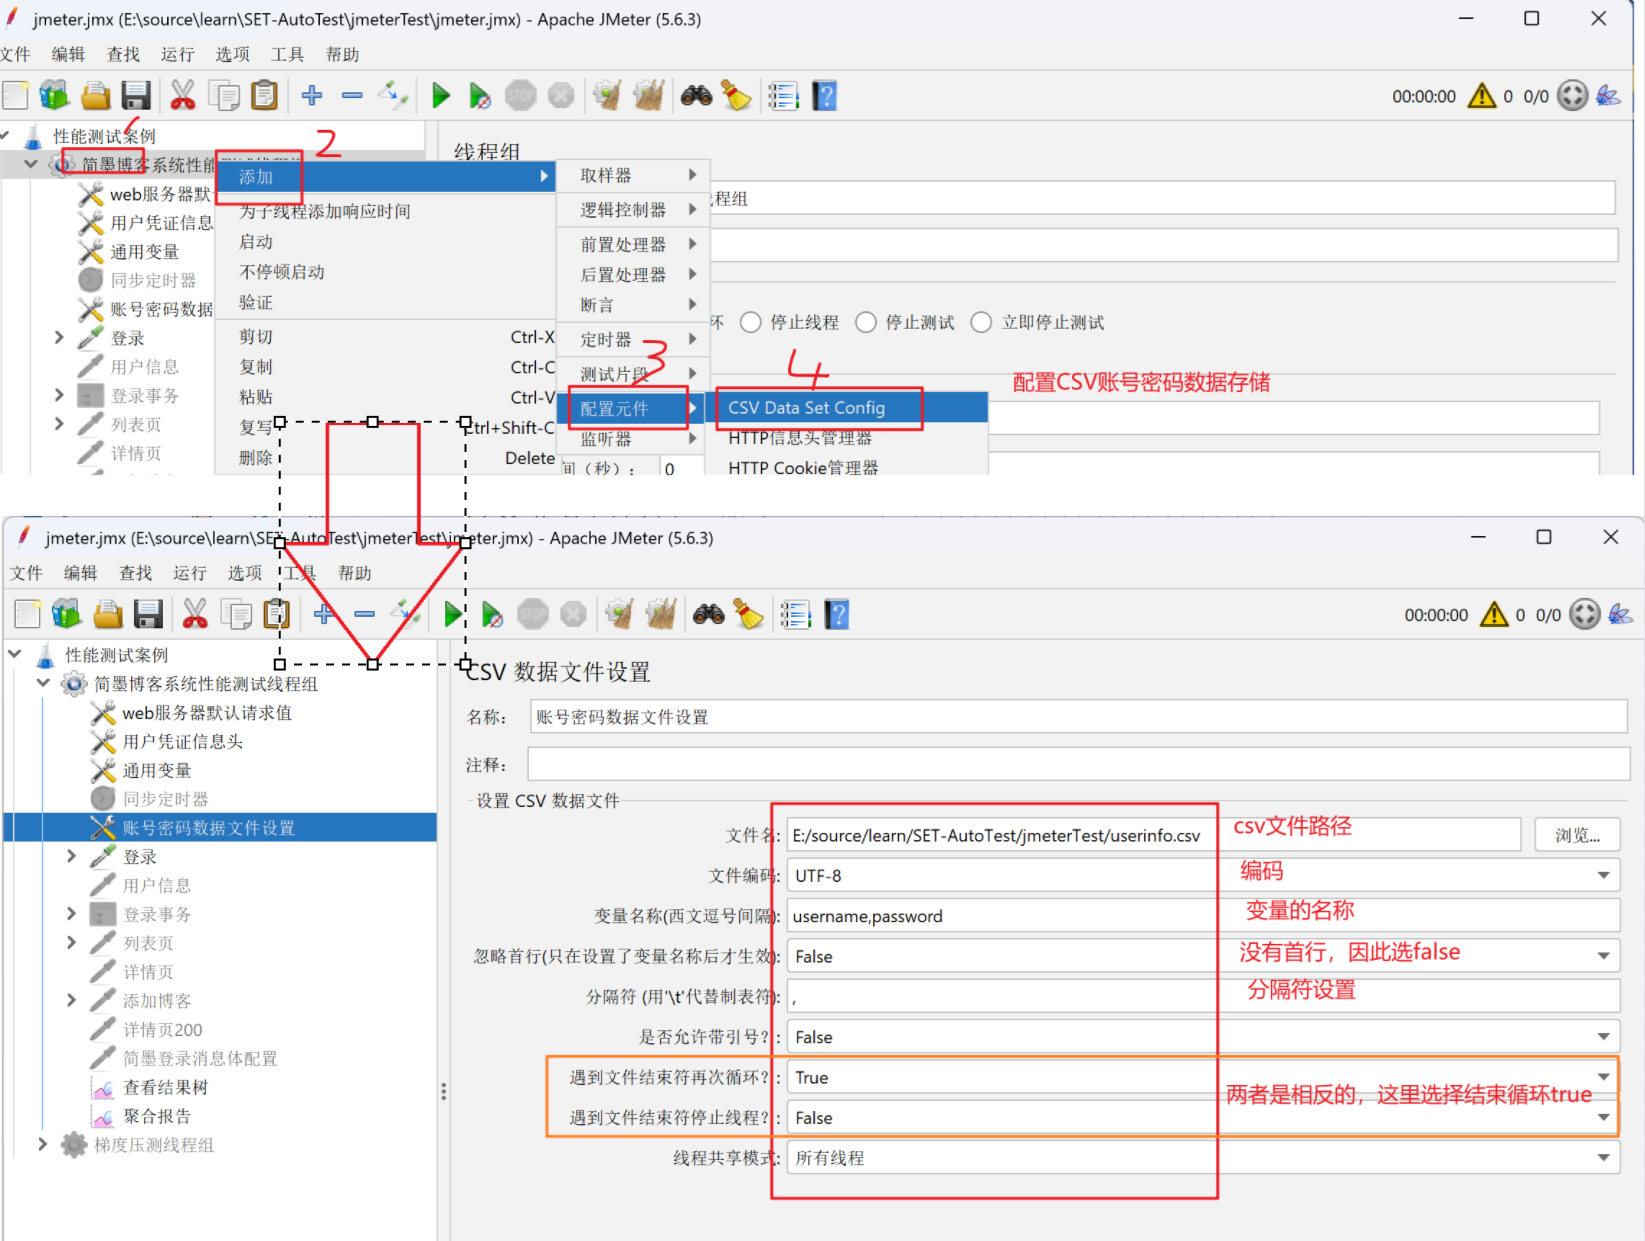Click Stop icon in lower window toolbar
Screen dimensions: 1645x1241
click(x=533, y=614)
